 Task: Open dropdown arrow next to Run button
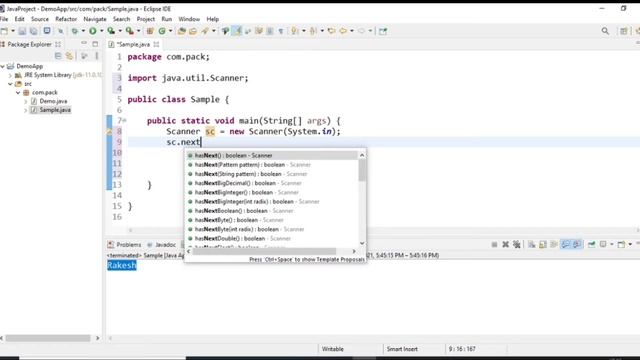[102, 31]
